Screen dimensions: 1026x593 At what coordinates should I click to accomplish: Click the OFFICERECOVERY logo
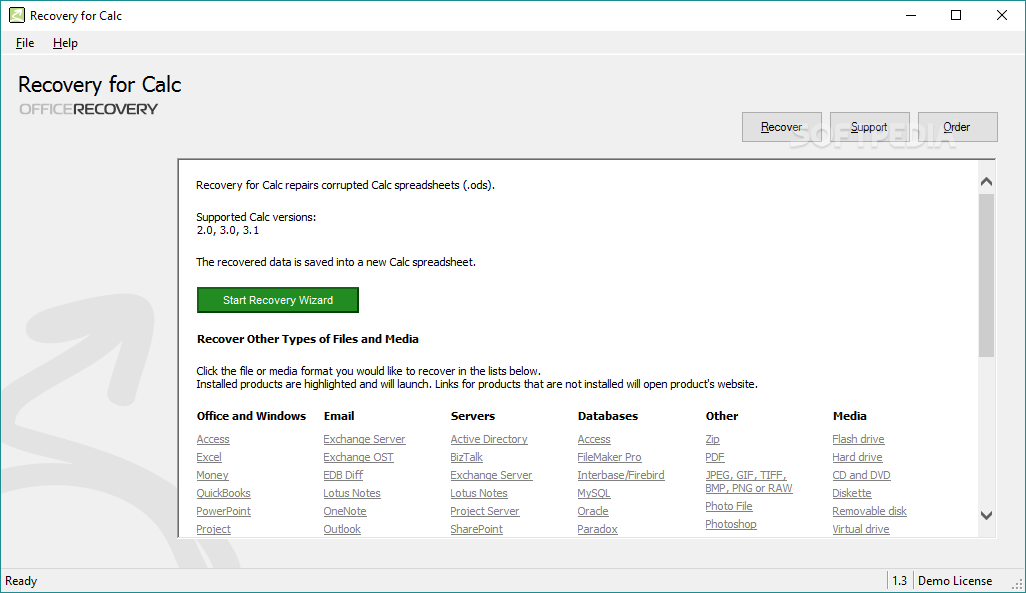(x=88, y=109)
